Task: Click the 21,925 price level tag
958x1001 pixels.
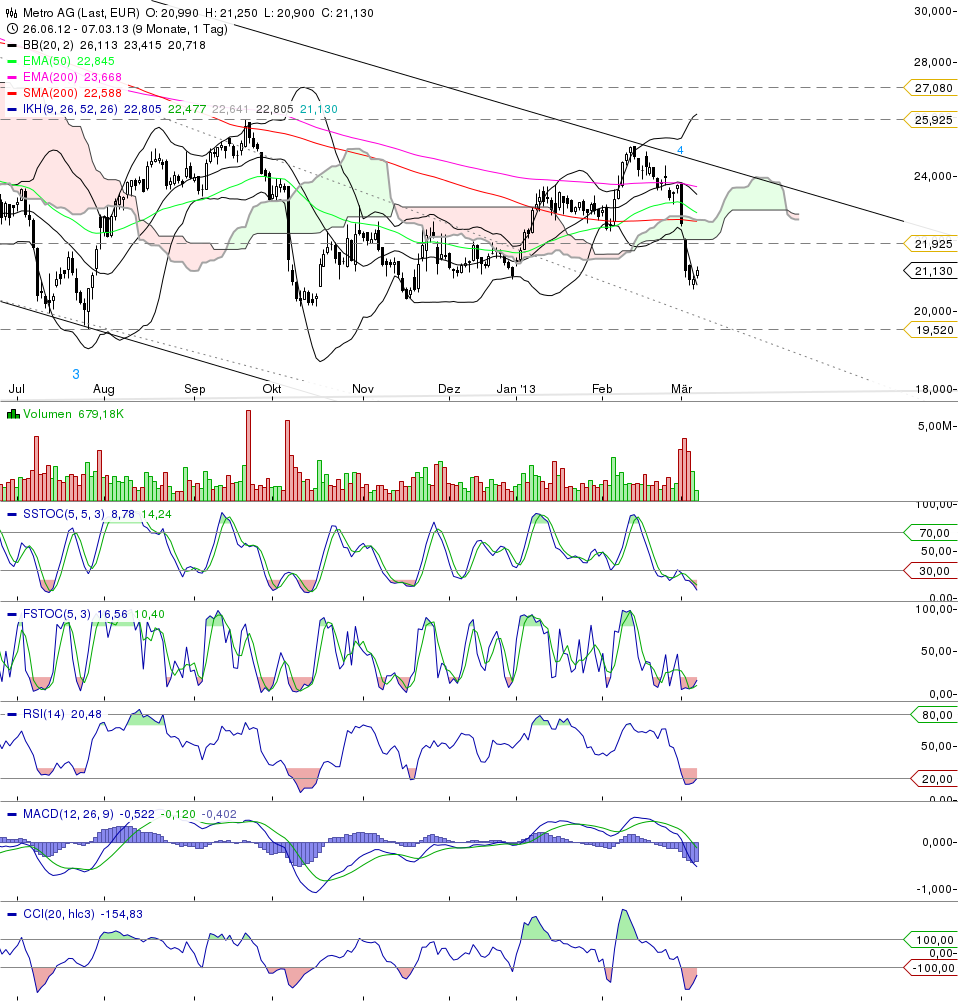Action: click(932, 244)
